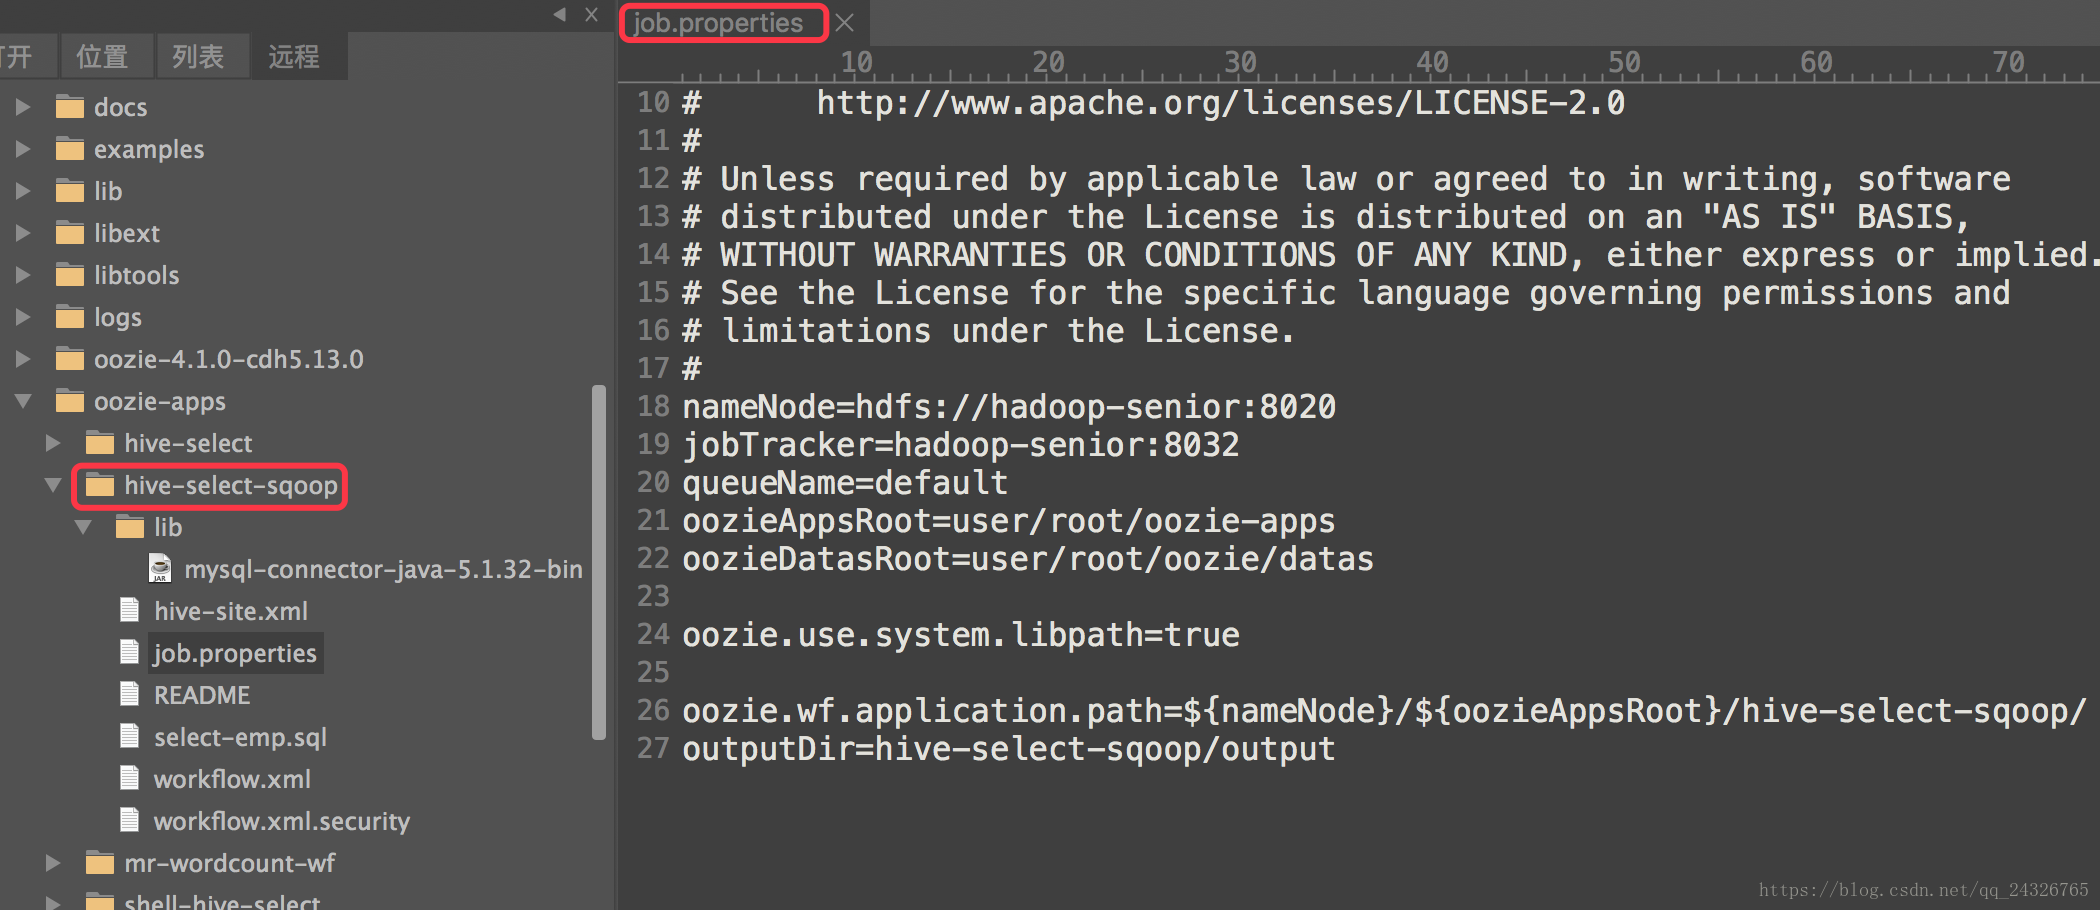
Task: Expand the libtools folder arrow
Action: tap(23, 275)
